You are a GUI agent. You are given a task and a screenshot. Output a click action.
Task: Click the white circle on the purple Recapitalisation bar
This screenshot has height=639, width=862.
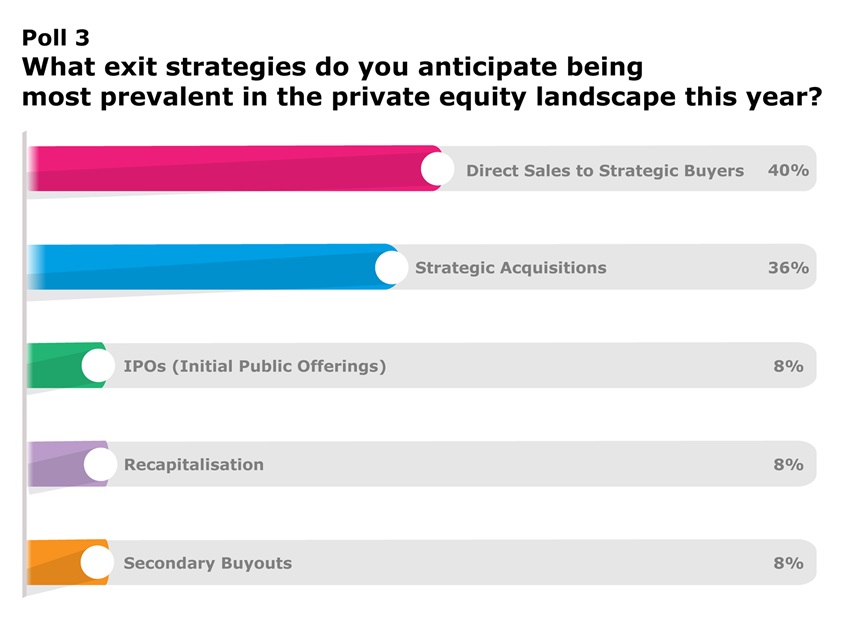pyautogui.click(x=97, y=464)
